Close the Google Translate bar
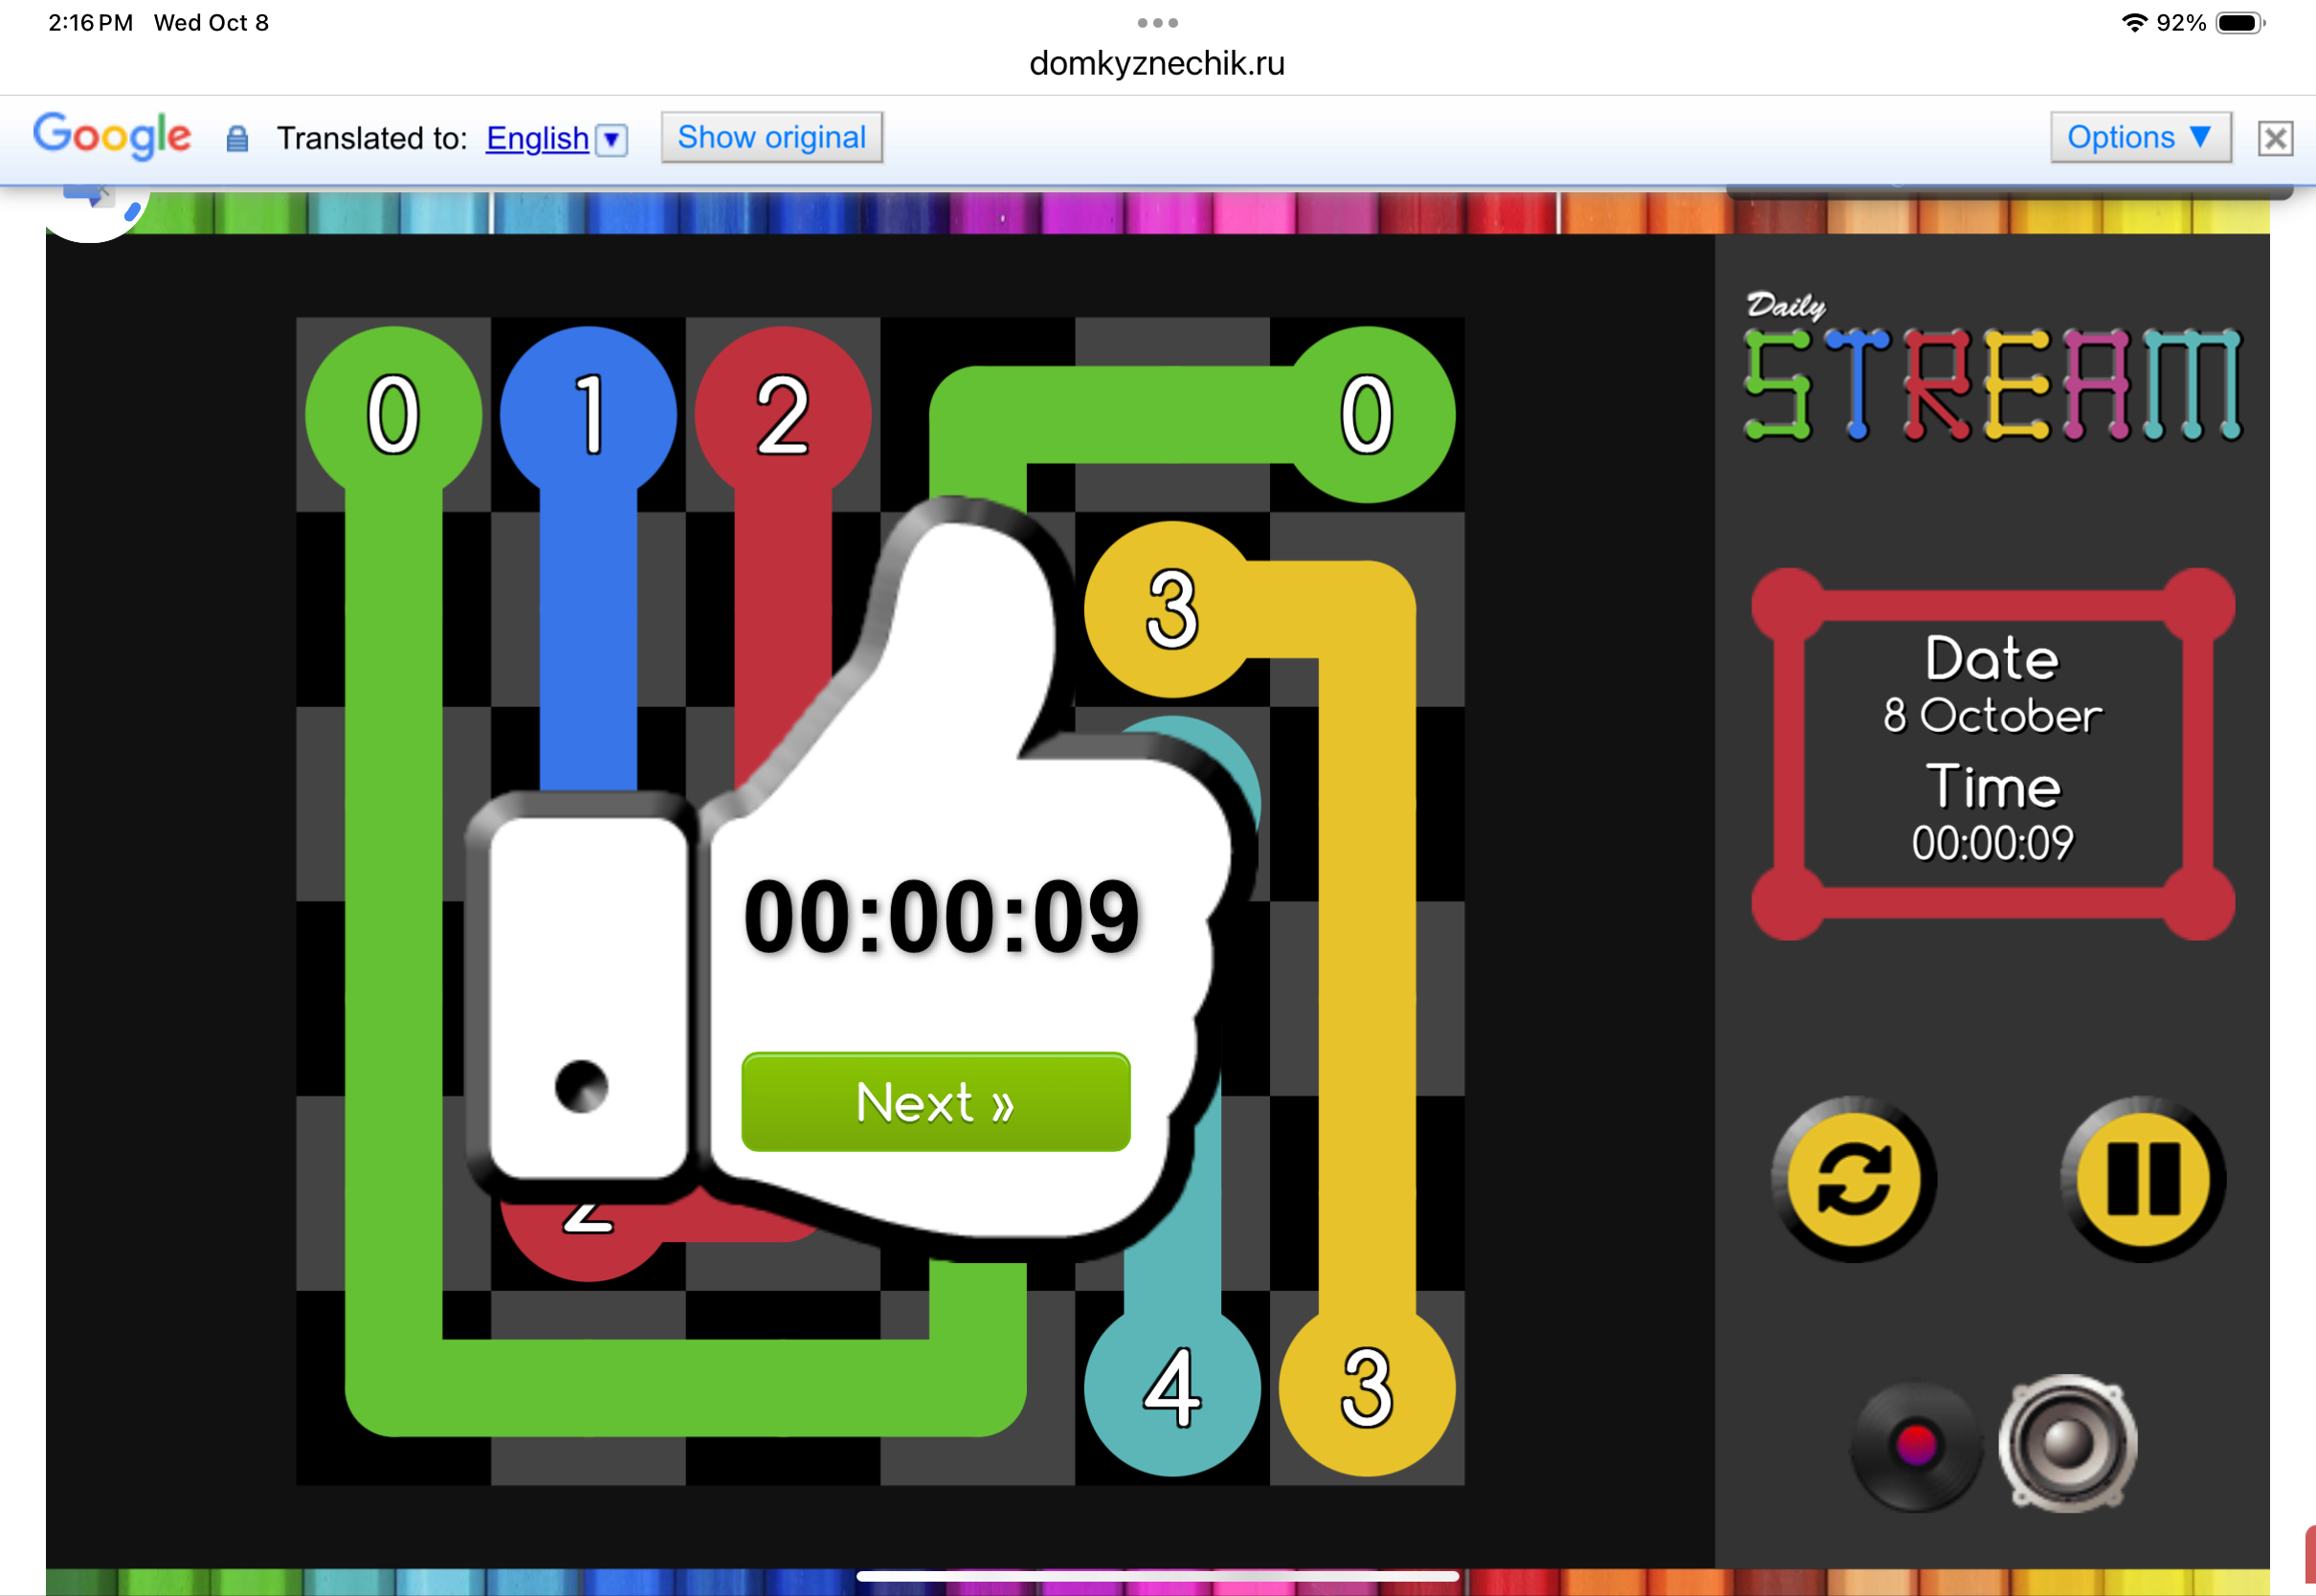Image resolution: width=2316 pixels, height=1596 pixels. point(2274,138)
